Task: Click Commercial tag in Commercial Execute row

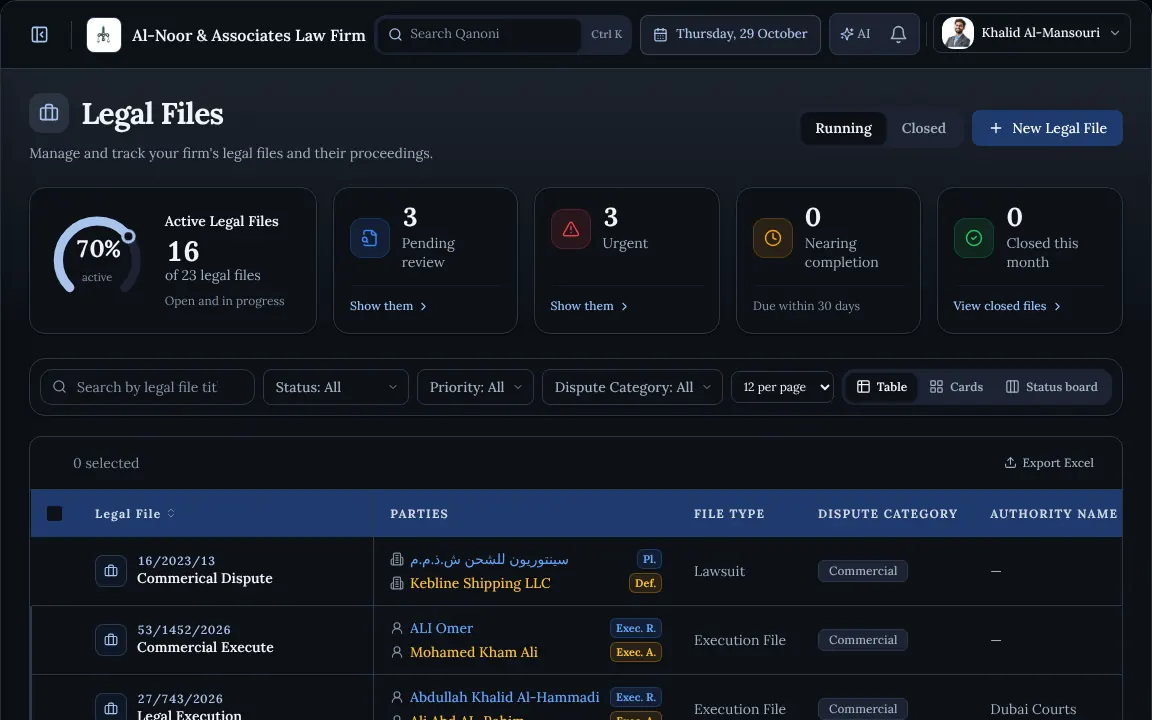Action: [863, 640]
